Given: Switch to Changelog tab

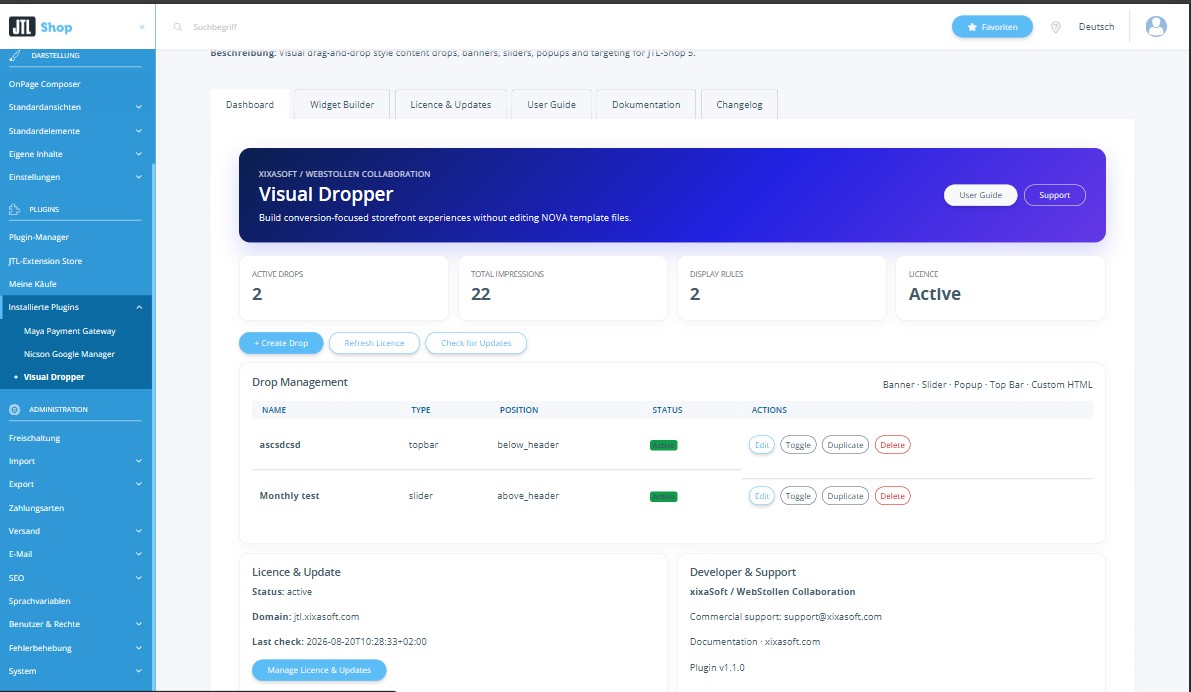Looking at the screenshot, I should point(739,105).
